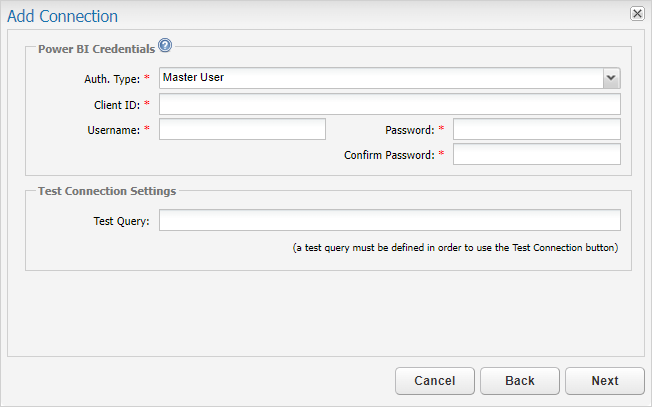Click the Test Query label
This screenshot has width=652, height=407.
pos(121,221)
